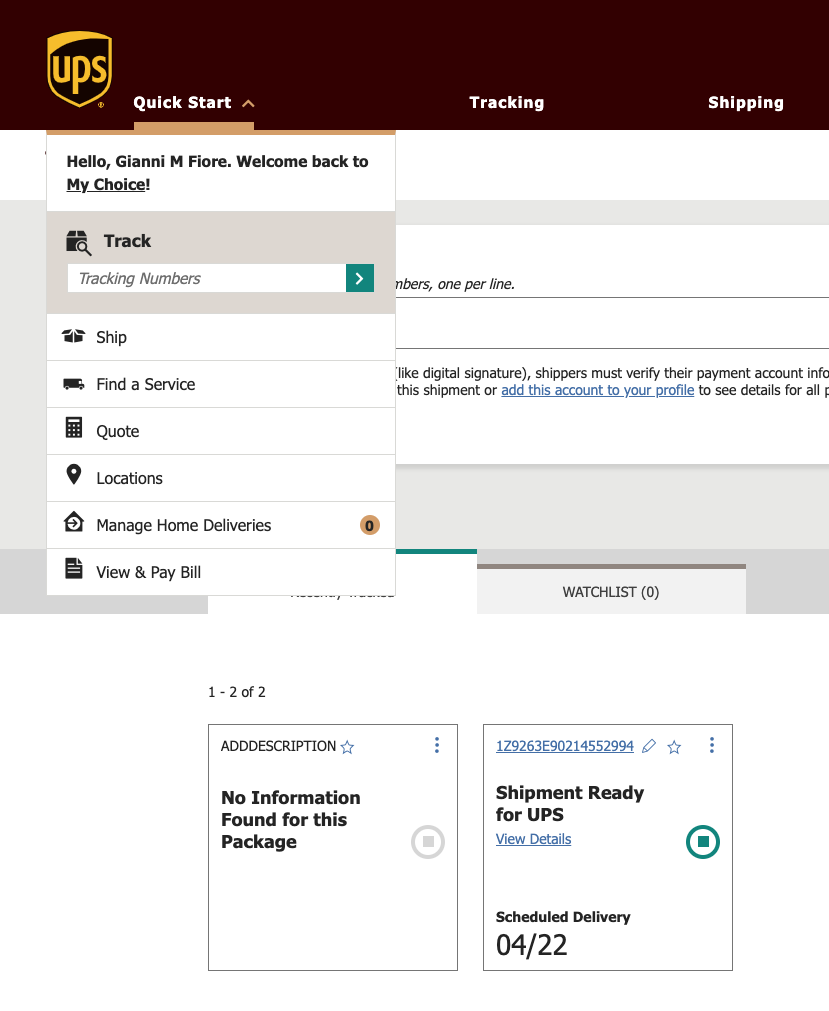Choose Find a Service menu entry
Viewport: 829px width, 1011px height.
coord(221,384)
